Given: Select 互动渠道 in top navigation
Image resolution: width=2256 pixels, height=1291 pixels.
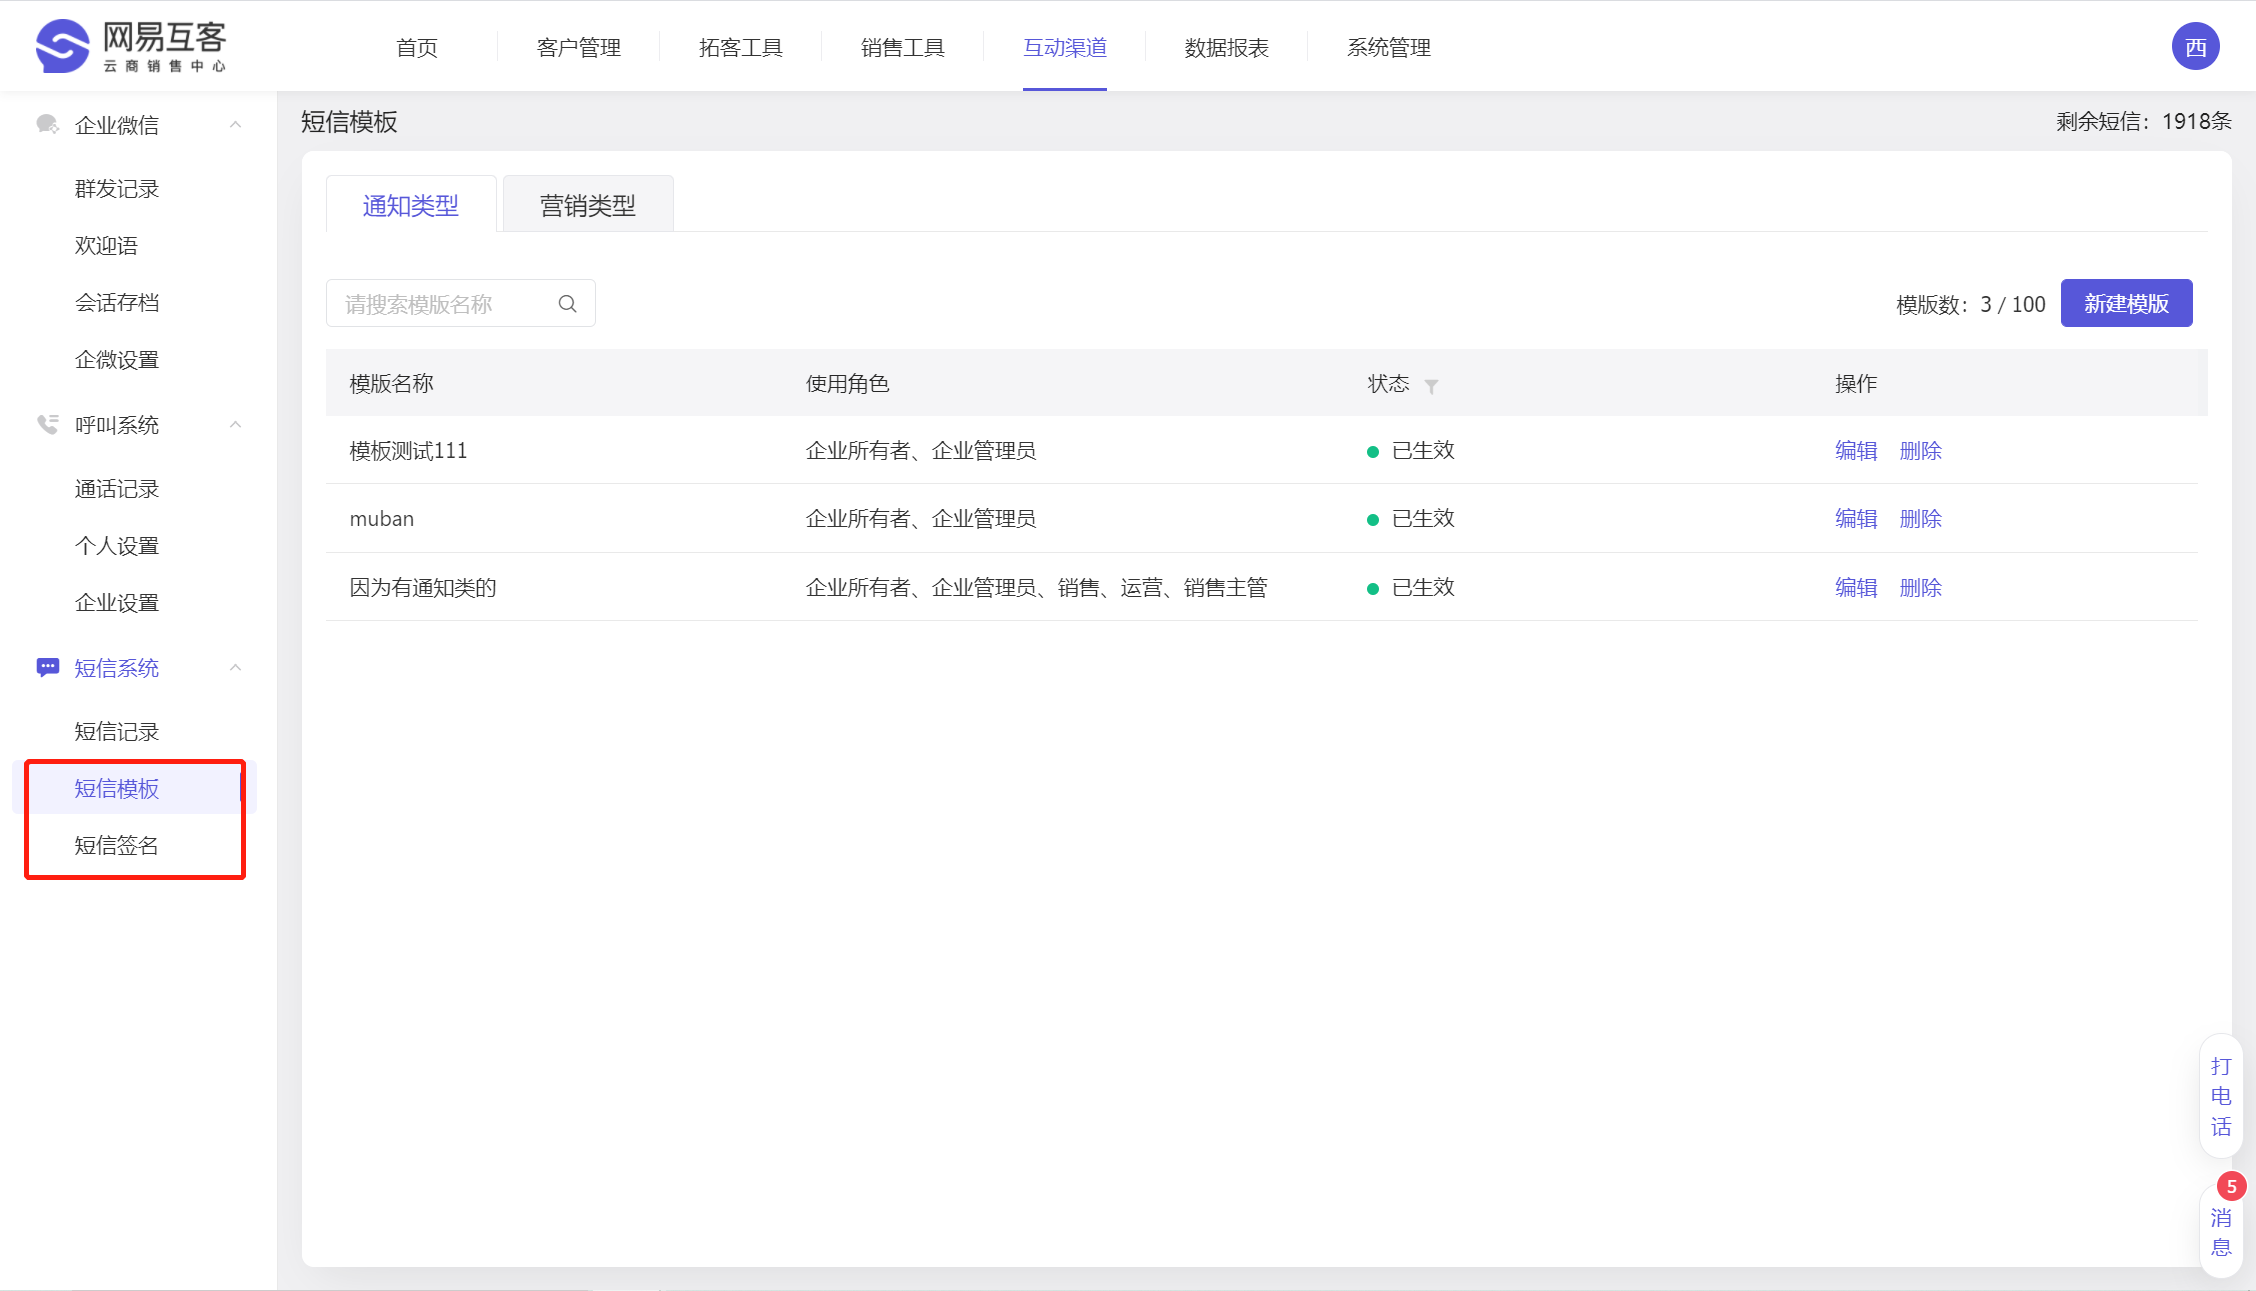Looking at the screenshot, I should 1064,47.
